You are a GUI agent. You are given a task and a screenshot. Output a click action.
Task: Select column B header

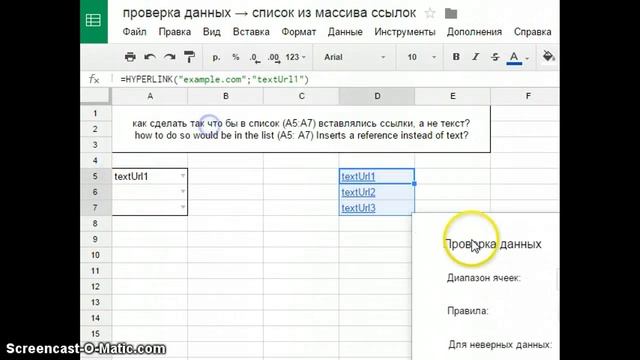click(225, 96)
